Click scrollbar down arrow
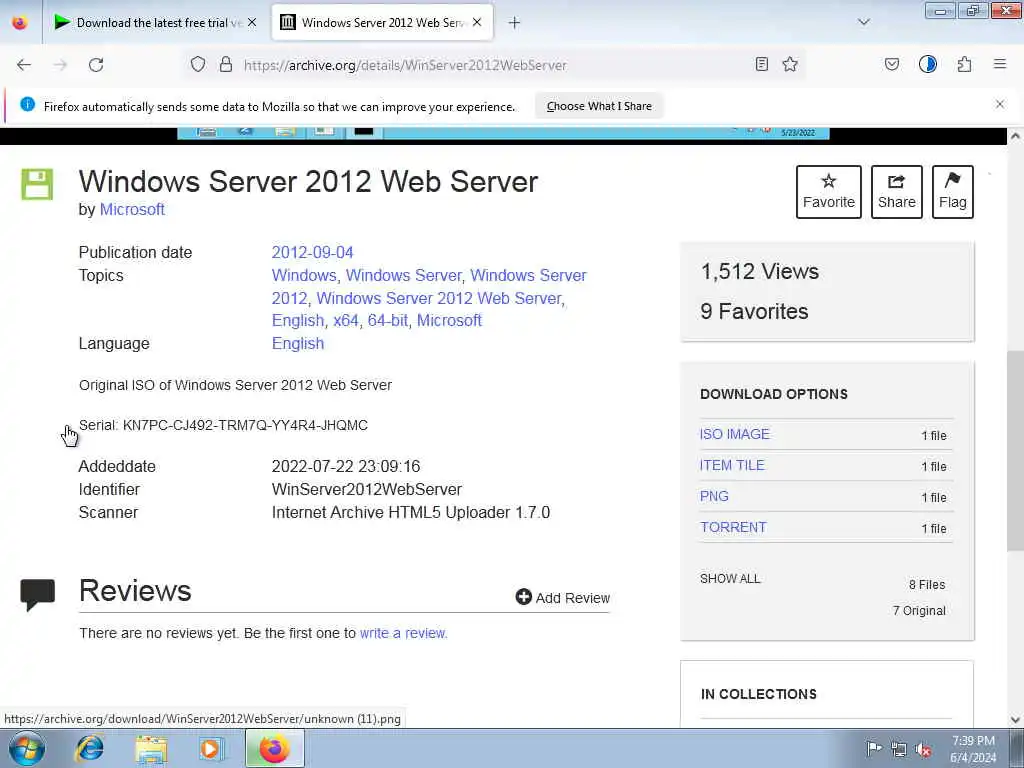Screen dimensions: 1024x768 [1015, 720]
